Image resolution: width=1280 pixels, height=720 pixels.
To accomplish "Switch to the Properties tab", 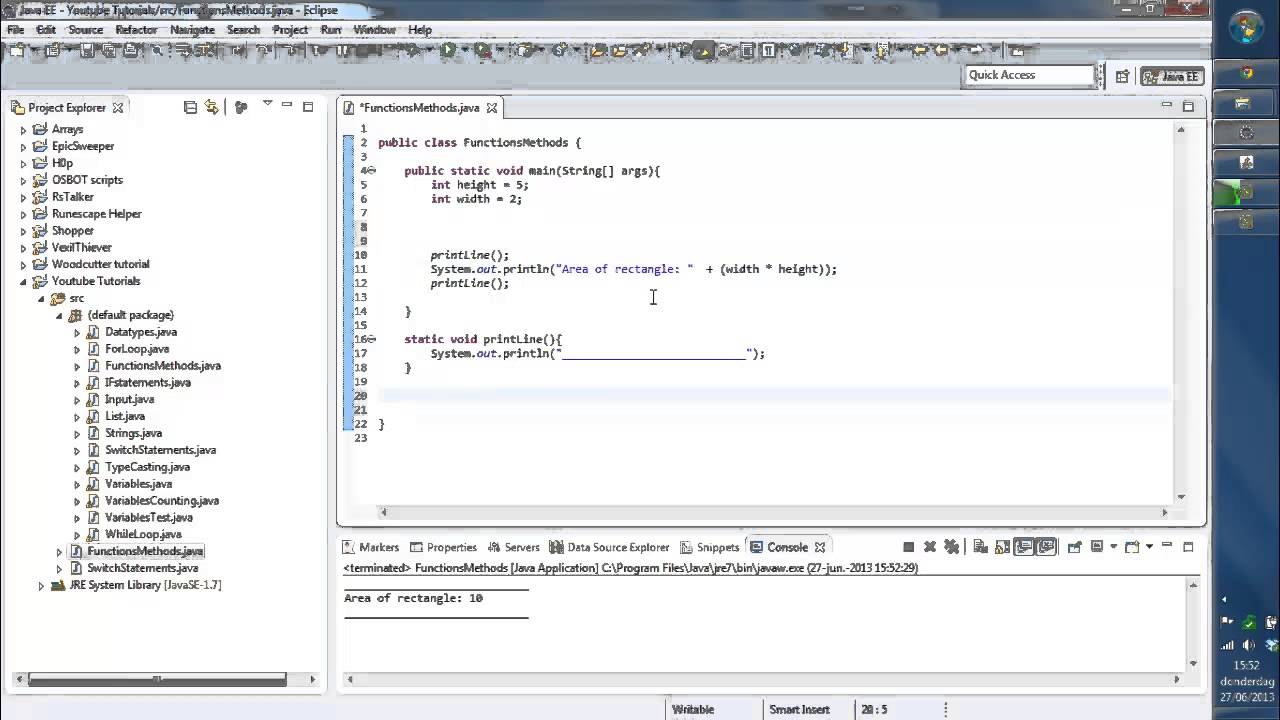I will [443, 547].
